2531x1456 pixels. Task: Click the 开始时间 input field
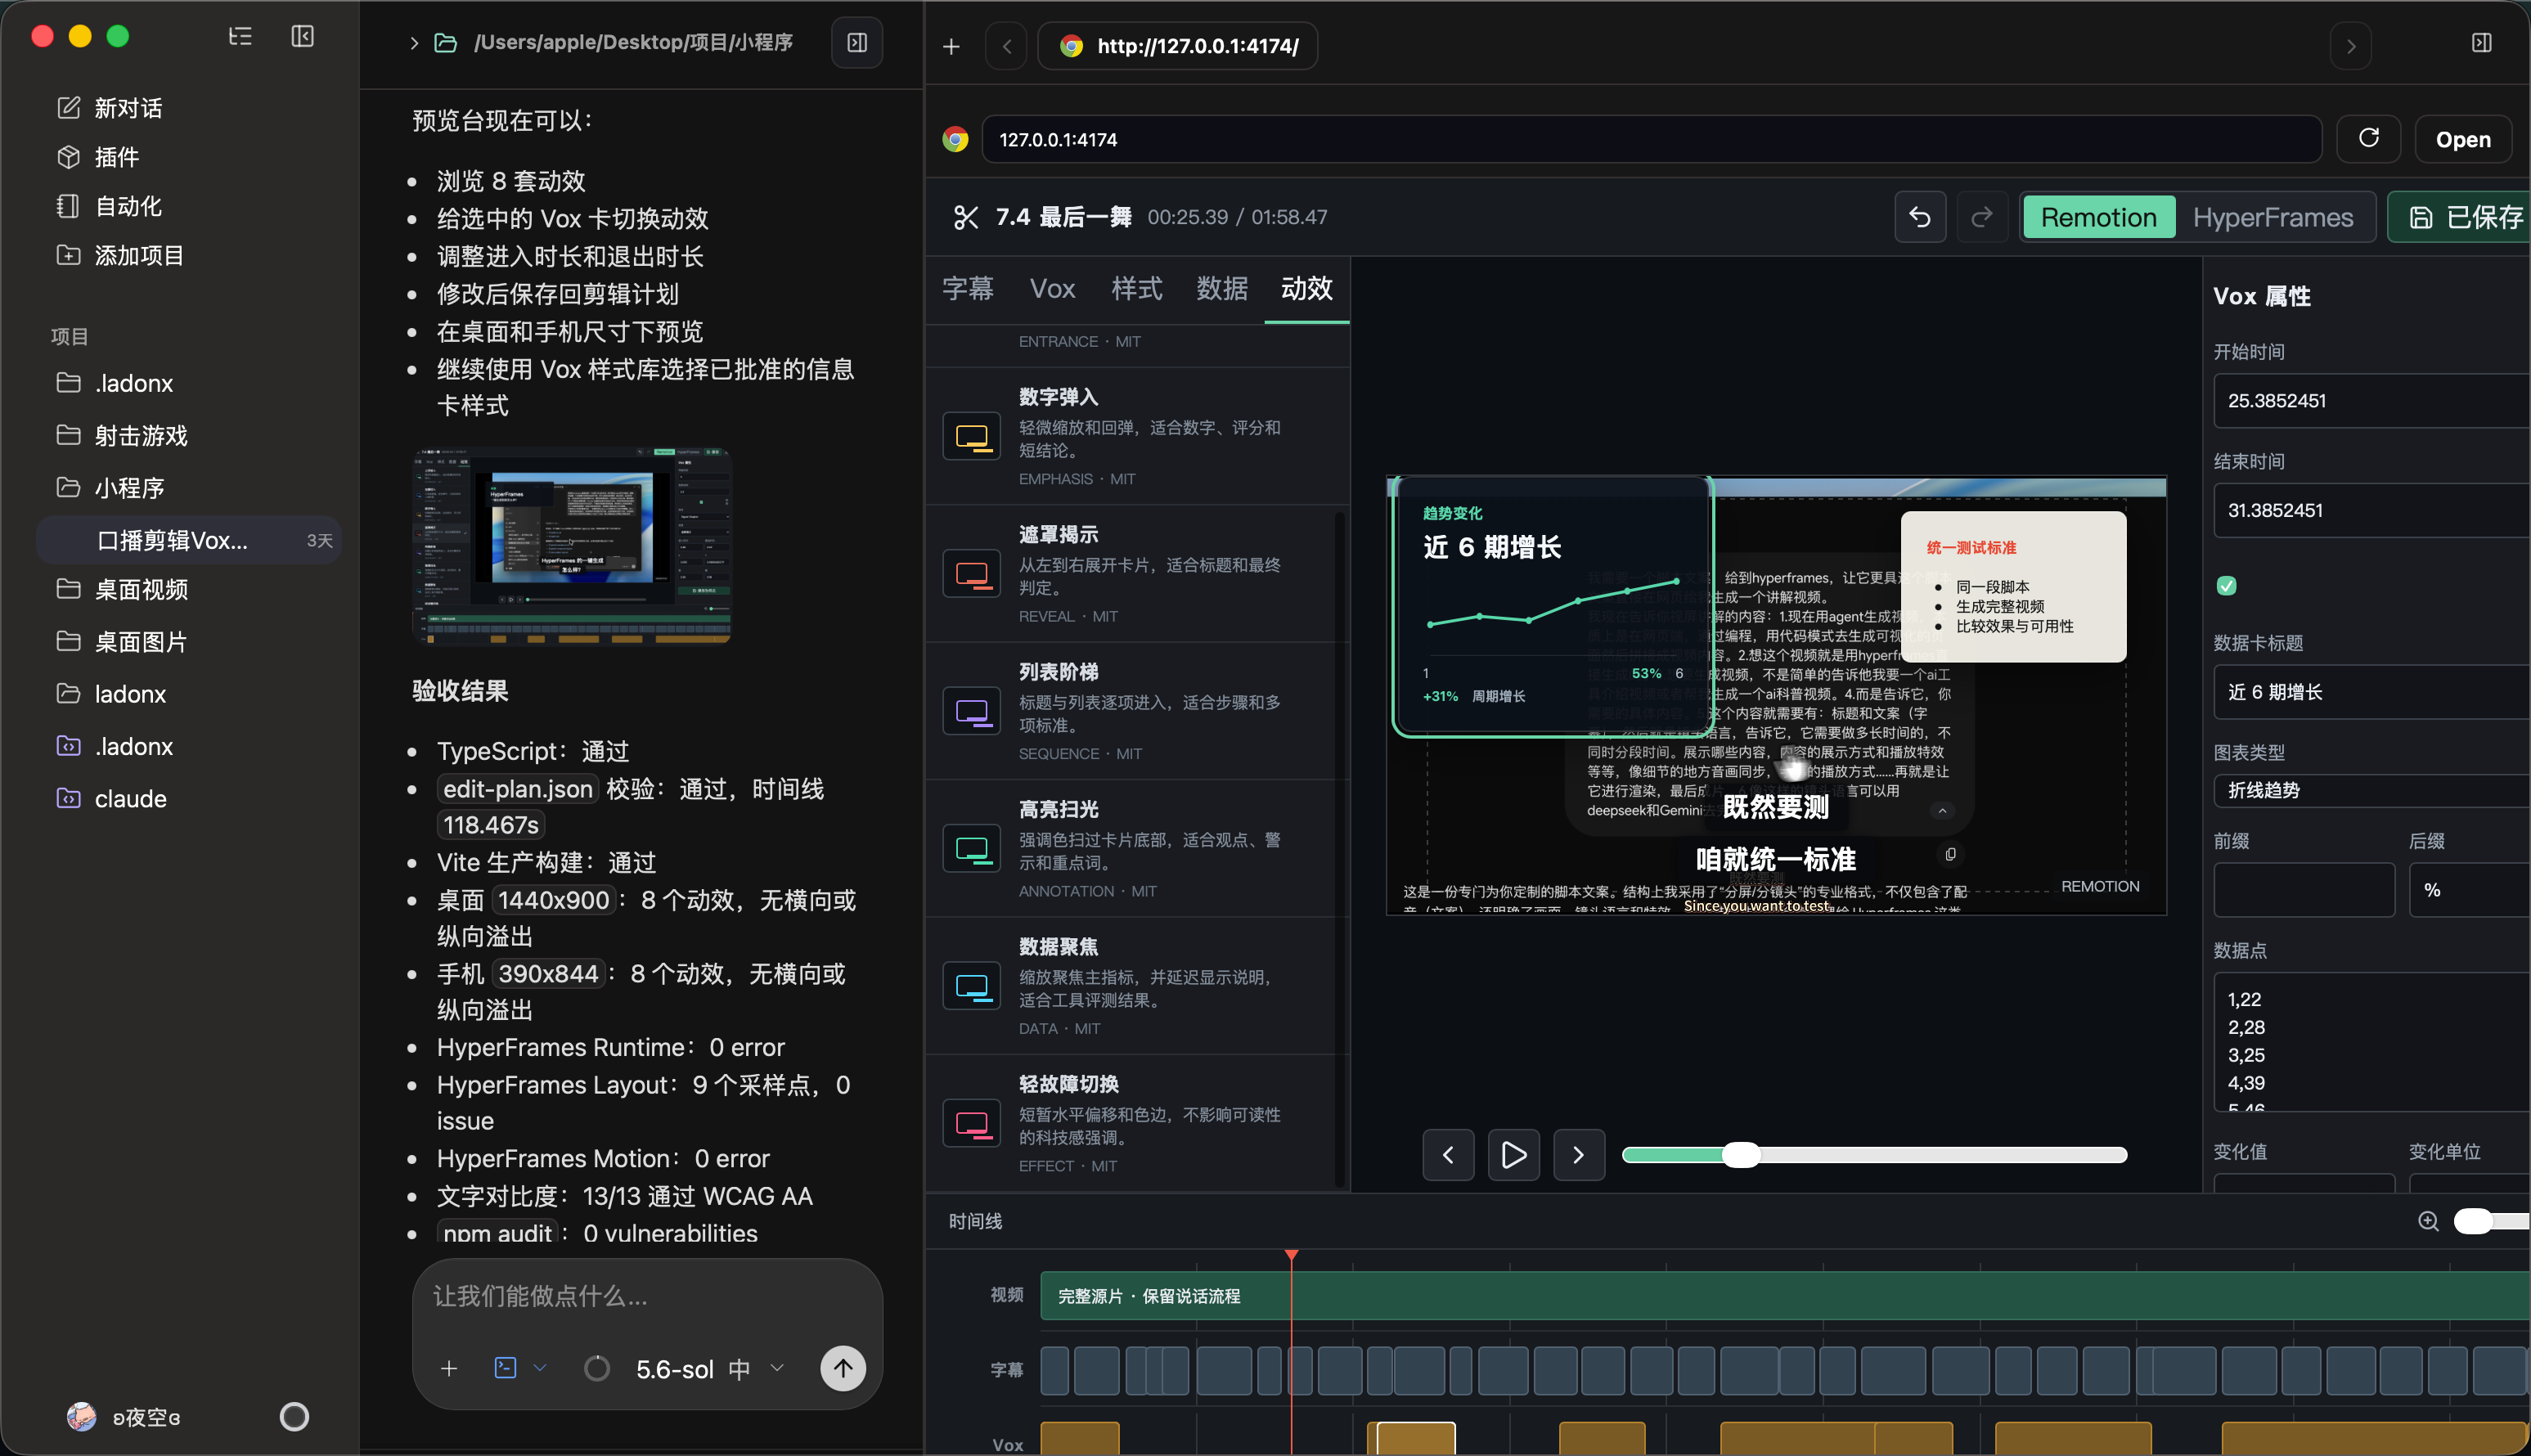click(2371, 401)
